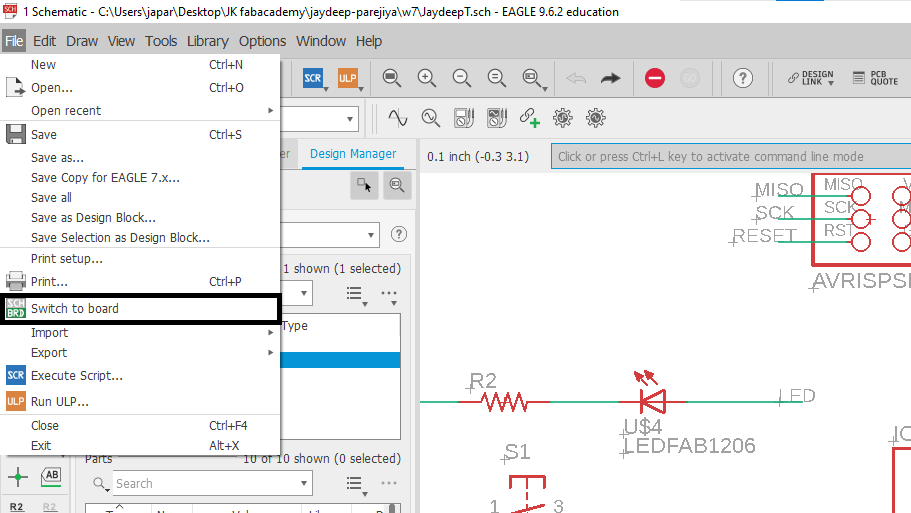Click the second simulation gear icon
911x513 pixels.
596,118
